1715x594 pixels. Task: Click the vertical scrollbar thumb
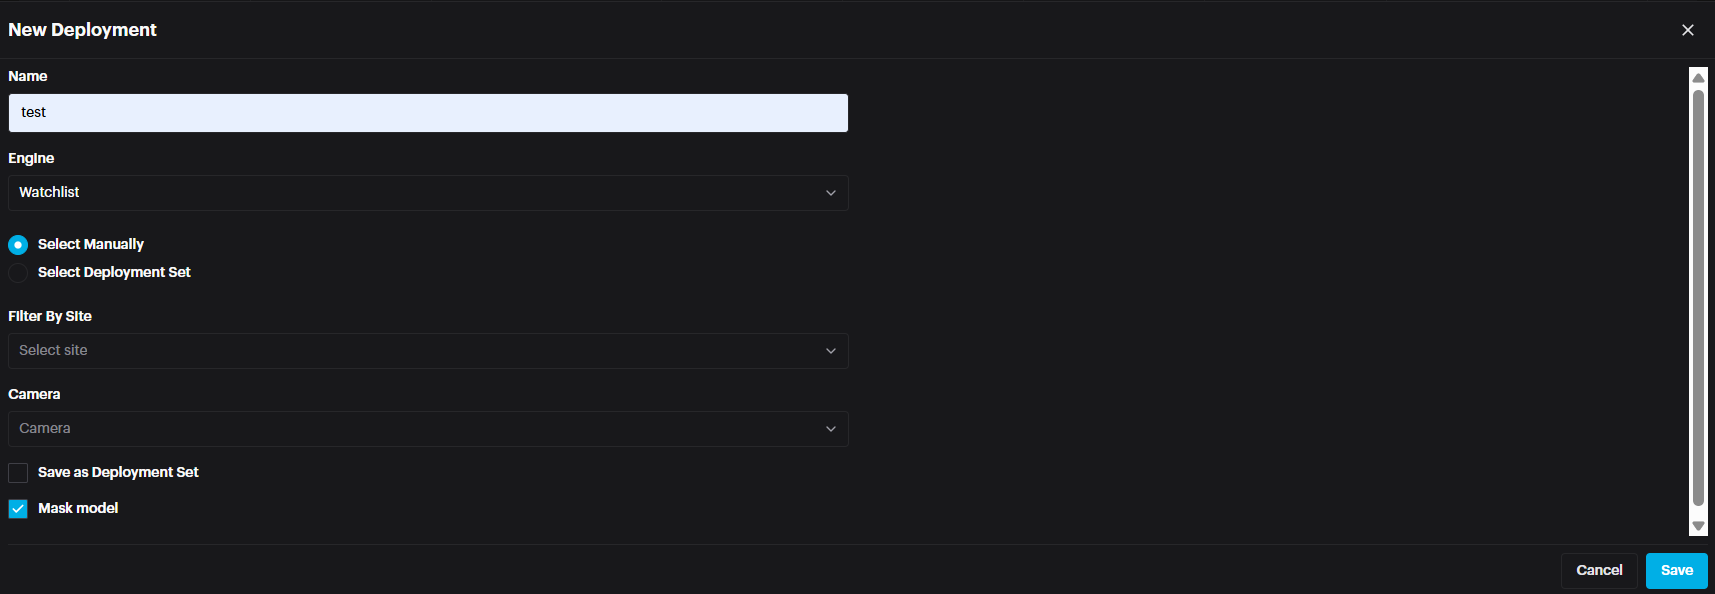click(1698, 298)
